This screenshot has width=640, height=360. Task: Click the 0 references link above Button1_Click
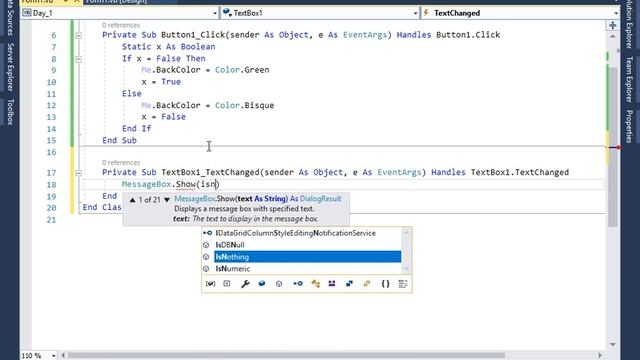[121, 25]
